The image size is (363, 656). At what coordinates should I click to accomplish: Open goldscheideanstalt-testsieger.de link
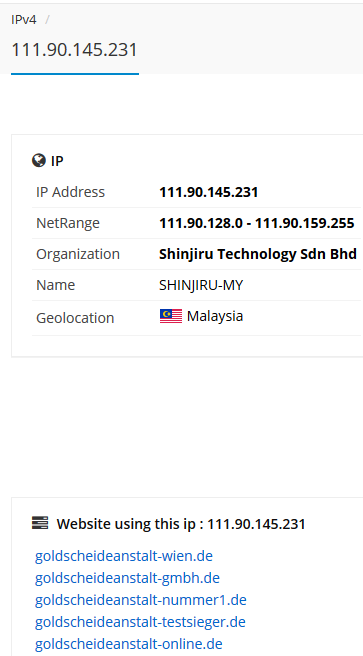140,622
